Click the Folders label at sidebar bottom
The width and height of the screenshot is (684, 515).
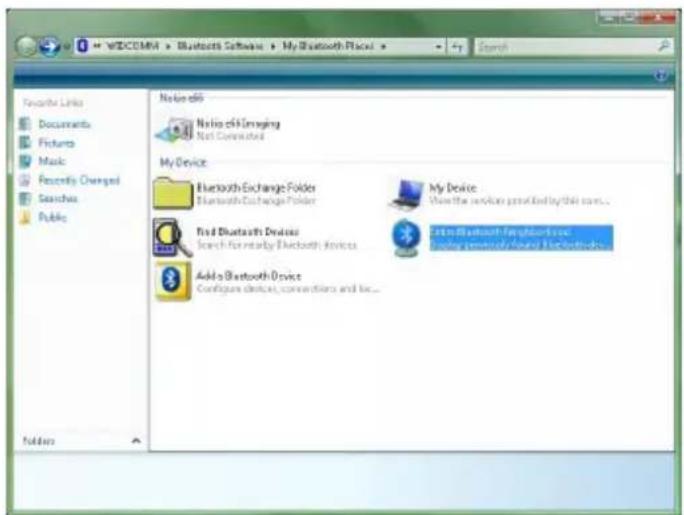click(x=39, y=441)
